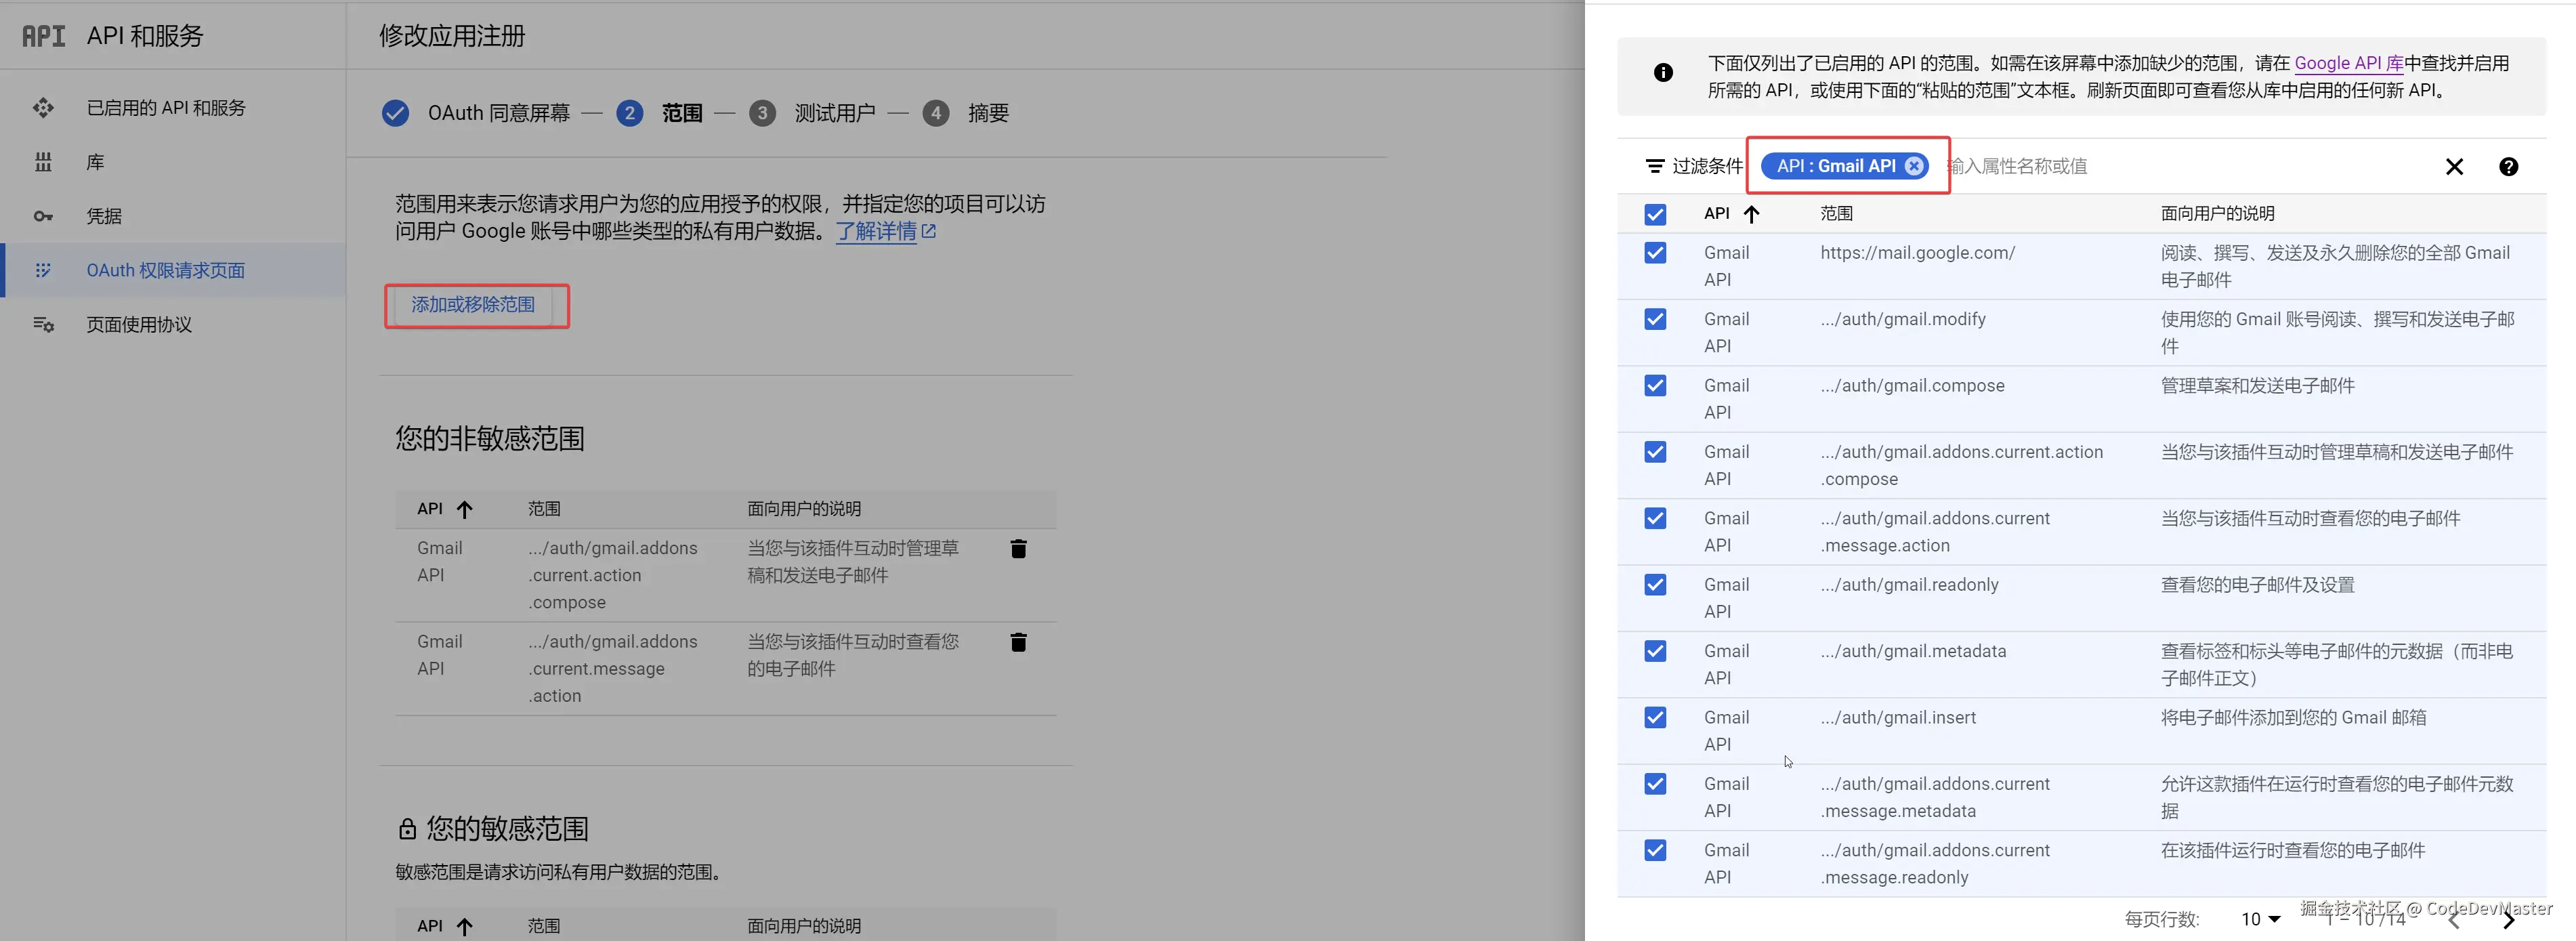The height and width of the screenshot is (941, 2576).
Task: Click the enabled APIs and services icon
Action: coord(43,108)
